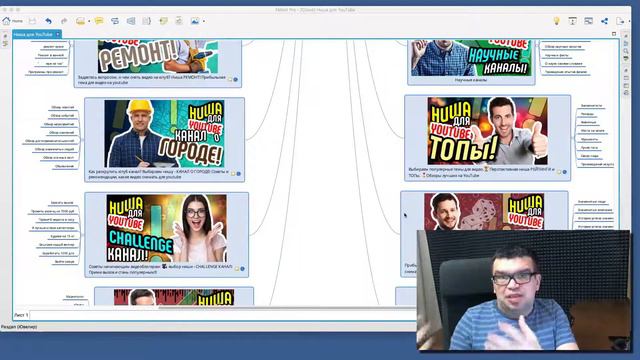The height and width of the screenshot is (360, 640).
Task: Launch presentation mode
Action: pos(572,21)
